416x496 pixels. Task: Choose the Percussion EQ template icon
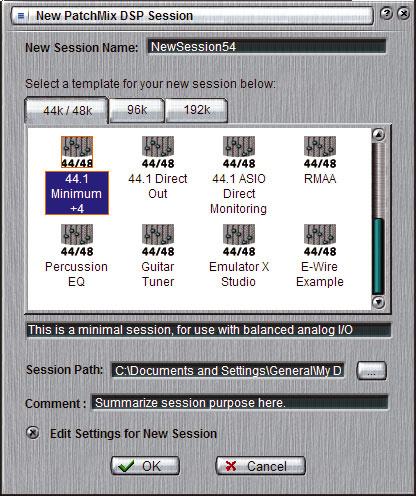[x=77, y=240]
